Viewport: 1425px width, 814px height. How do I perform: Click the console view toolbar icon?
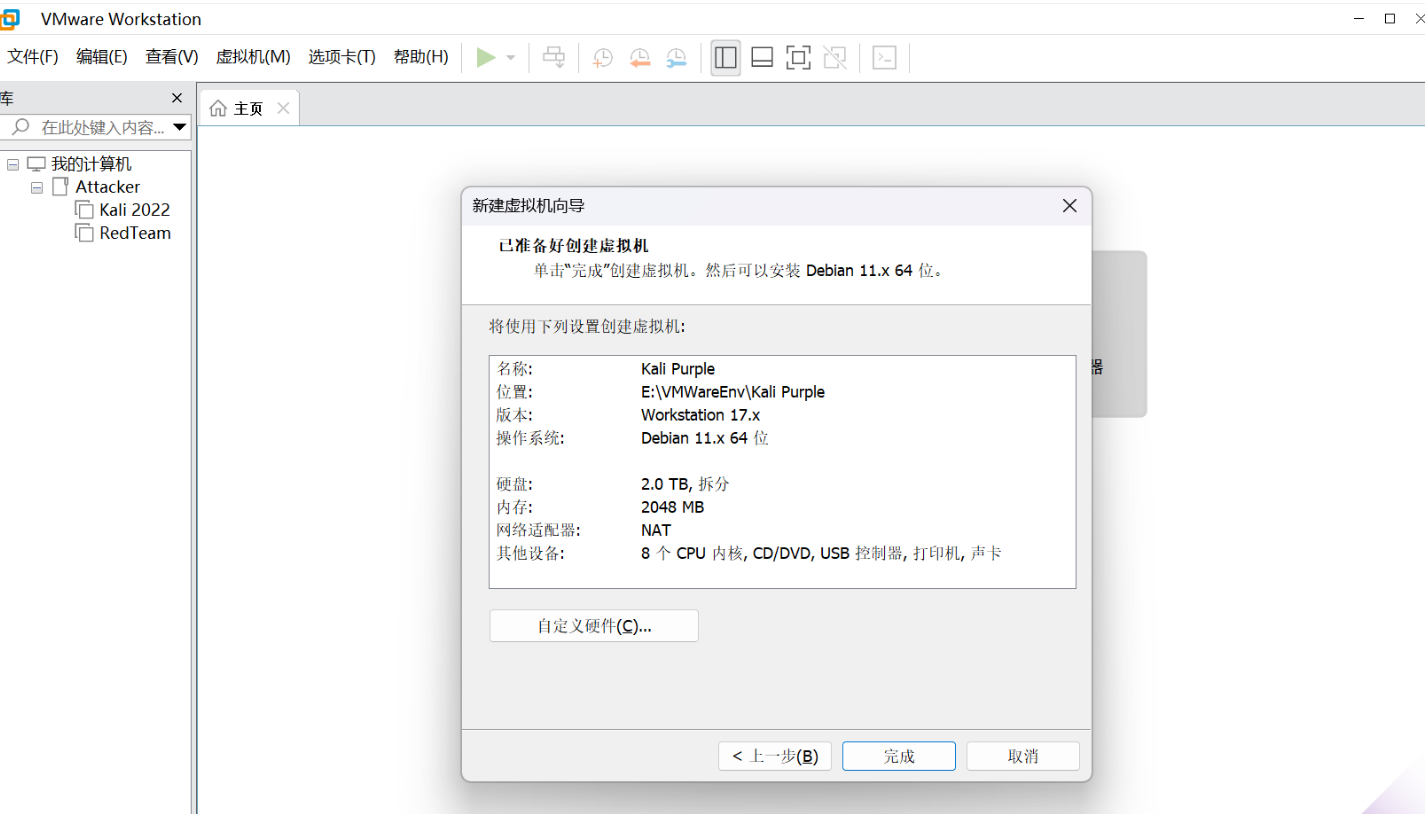pos(884,58)
